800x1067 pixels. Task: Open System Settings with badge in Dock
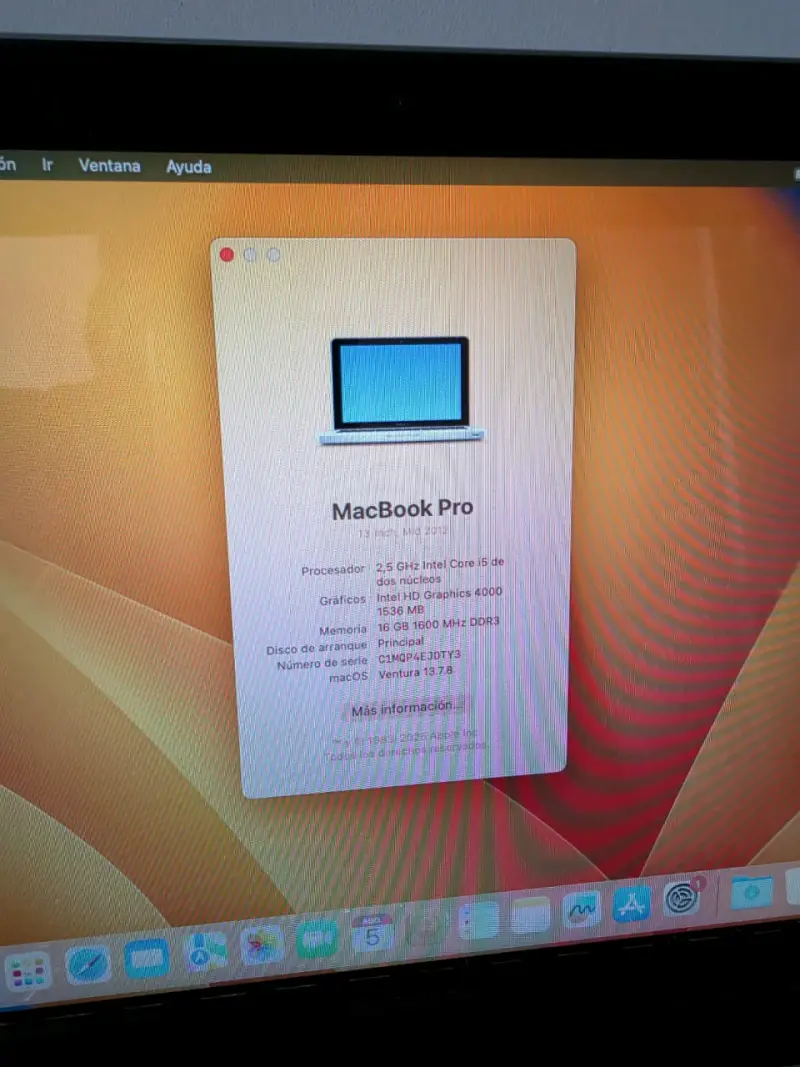pos(682,898)
